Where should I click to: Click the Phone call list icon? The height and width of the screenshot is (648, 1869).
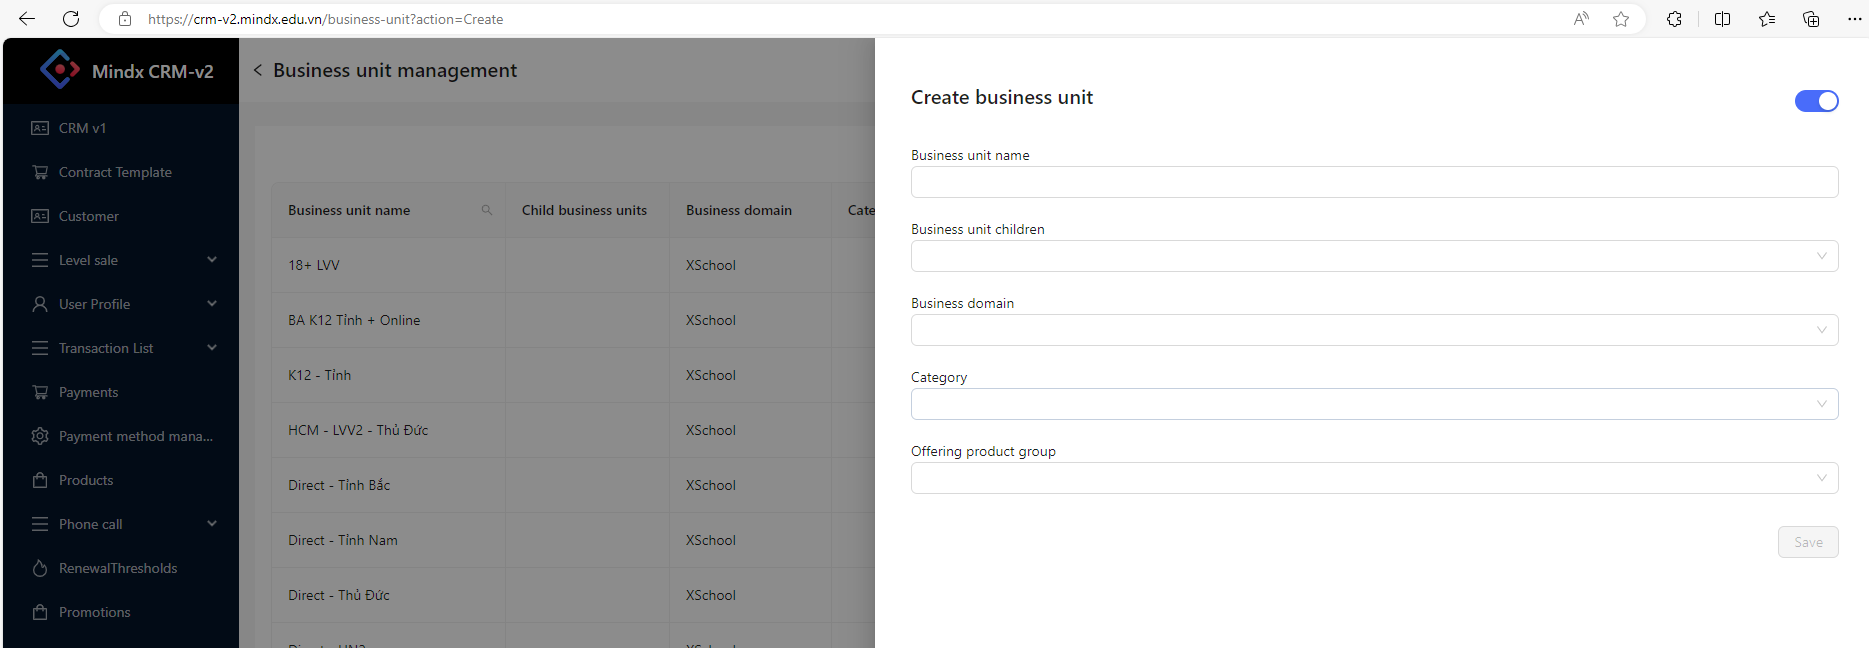click(x=40, y=524)
